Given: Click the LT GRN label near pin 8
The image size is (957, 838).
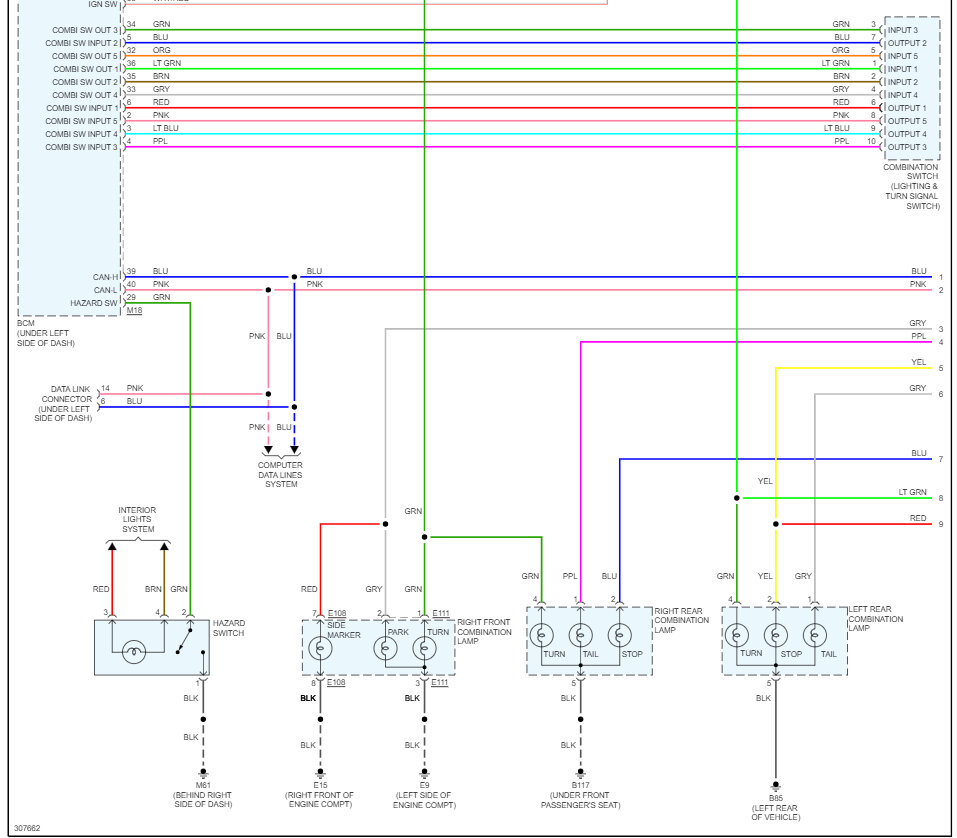Looking at the screenshot, I should [912, 492].
